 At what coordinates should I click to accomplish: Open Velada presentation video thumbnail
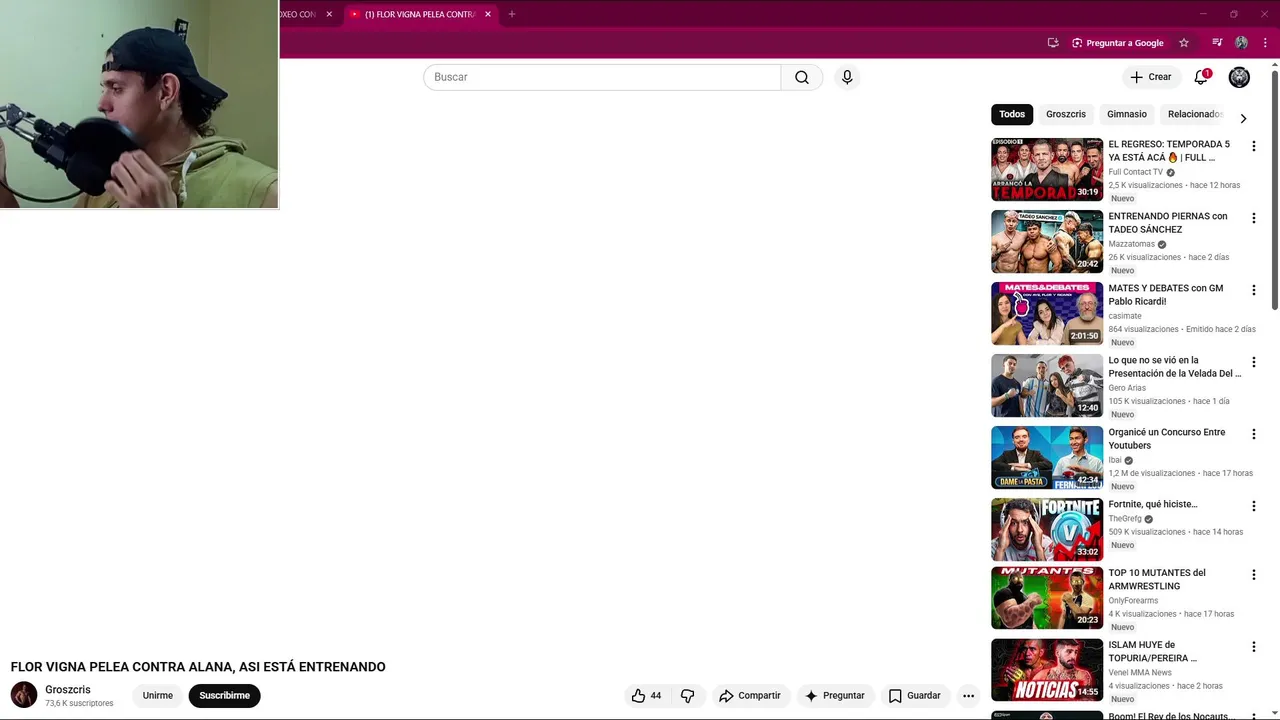click(1047, 386)
